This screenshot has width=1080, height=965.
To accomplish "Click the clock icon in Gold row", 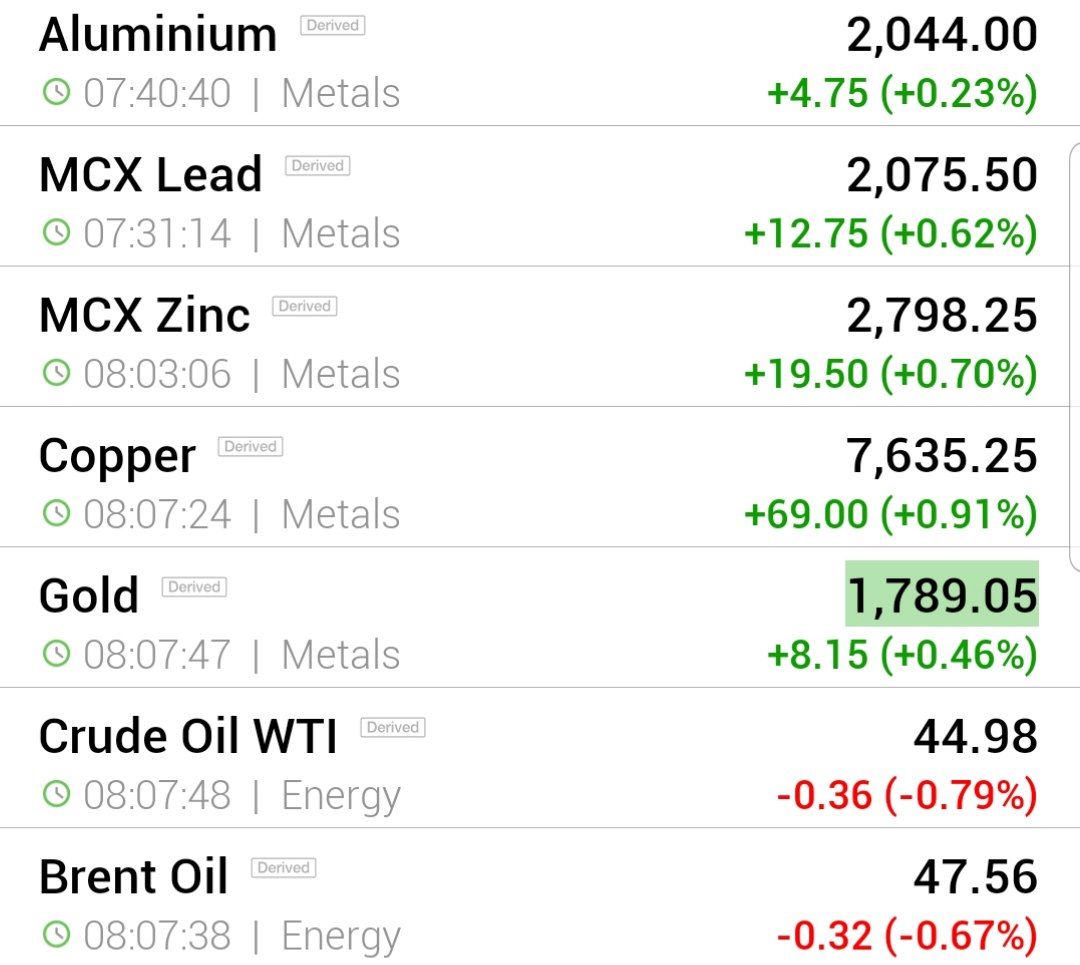I will click(x=56, y=654).
